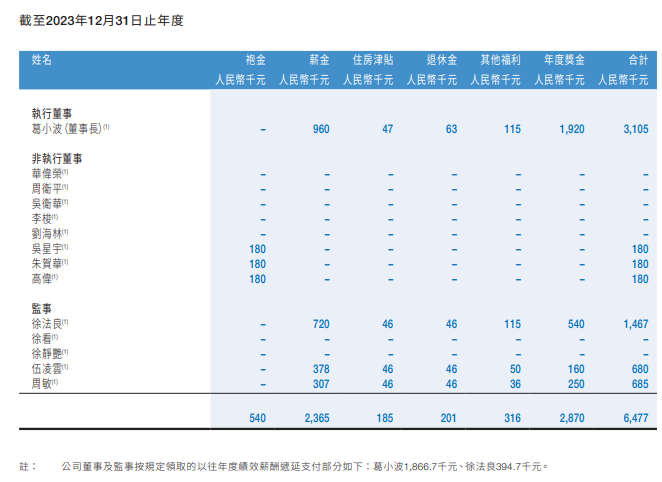662x482 pixels.
Task: Select the 姓名 column header
Action: [x=41, y=60]
